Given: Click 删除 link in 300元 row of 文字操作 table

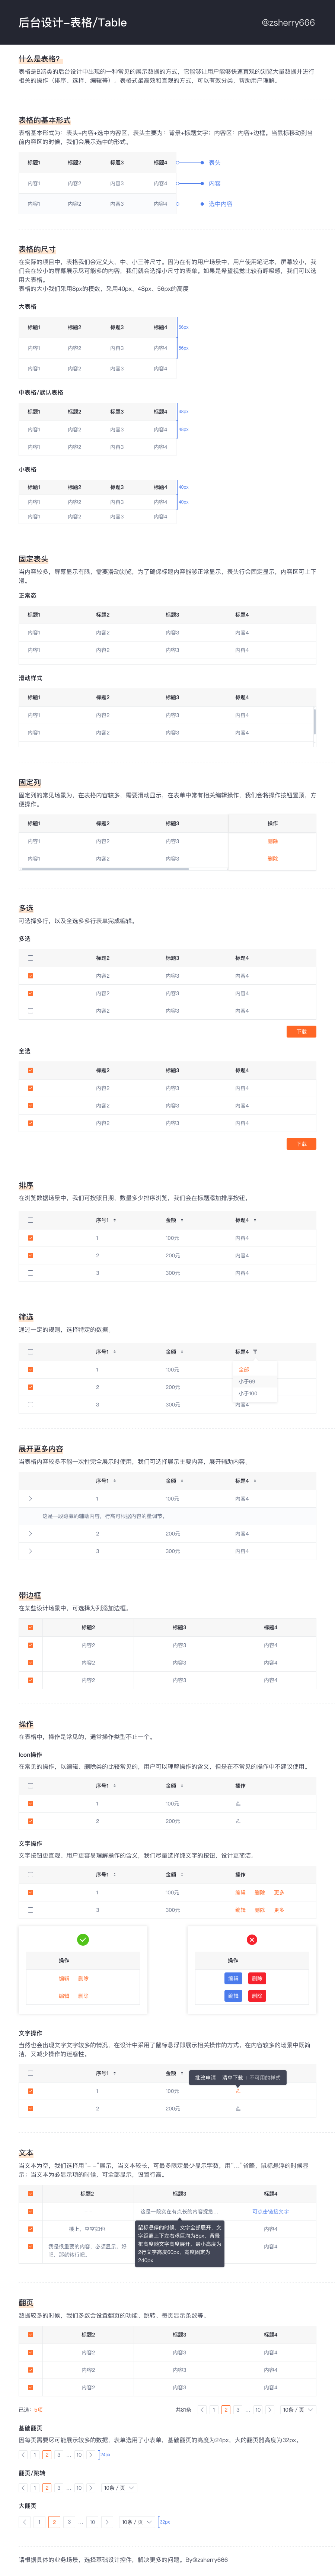Looking at the screenshot, I should tap(260, 1910).
